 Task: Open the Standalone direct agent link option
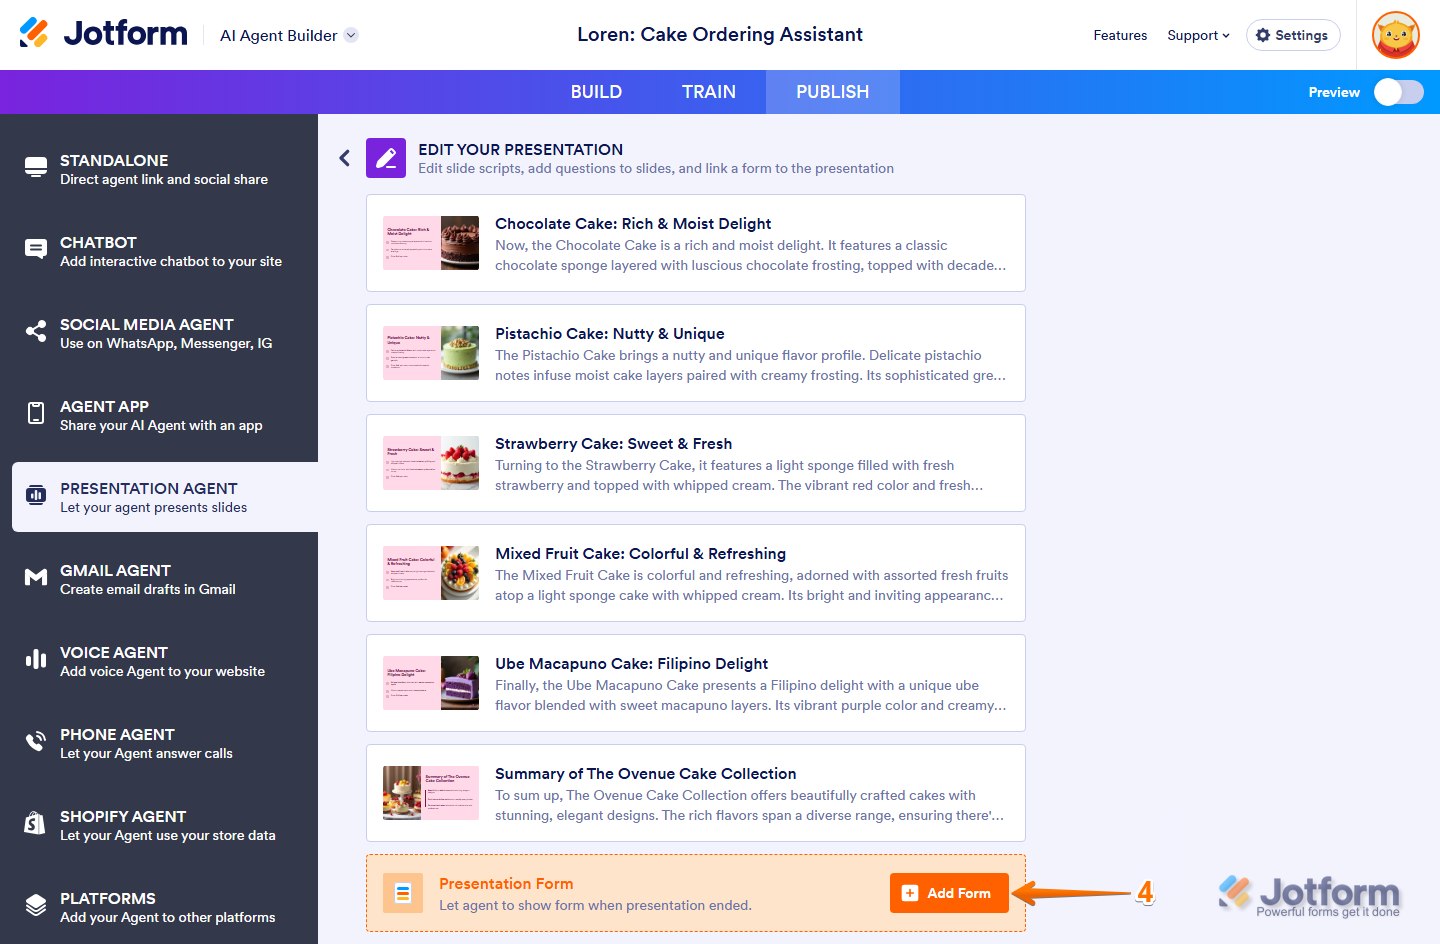point(165,169)
